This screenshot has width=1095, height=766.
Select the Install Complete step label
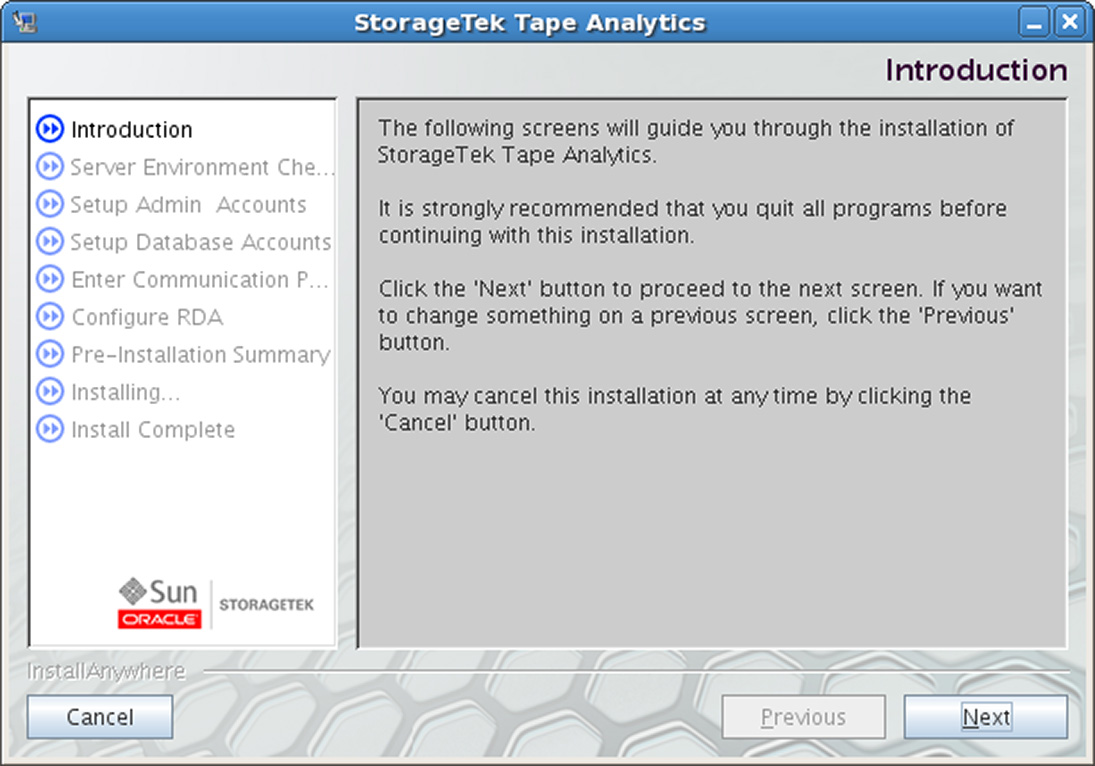coord(153,430)
